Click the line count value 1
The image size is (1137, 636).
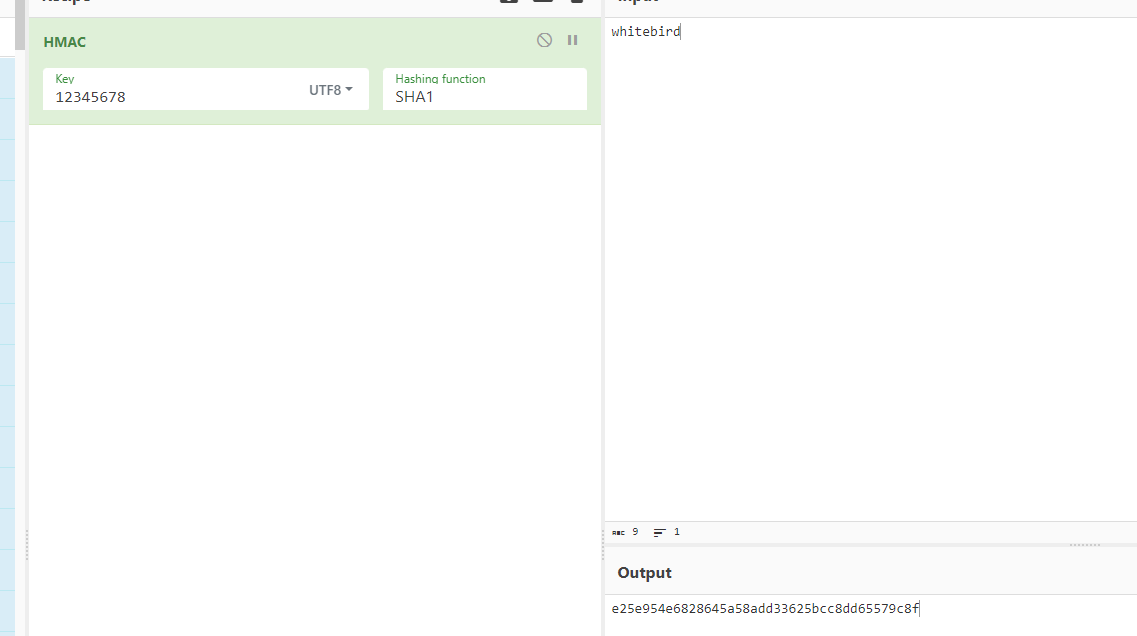tap(677, 532)
